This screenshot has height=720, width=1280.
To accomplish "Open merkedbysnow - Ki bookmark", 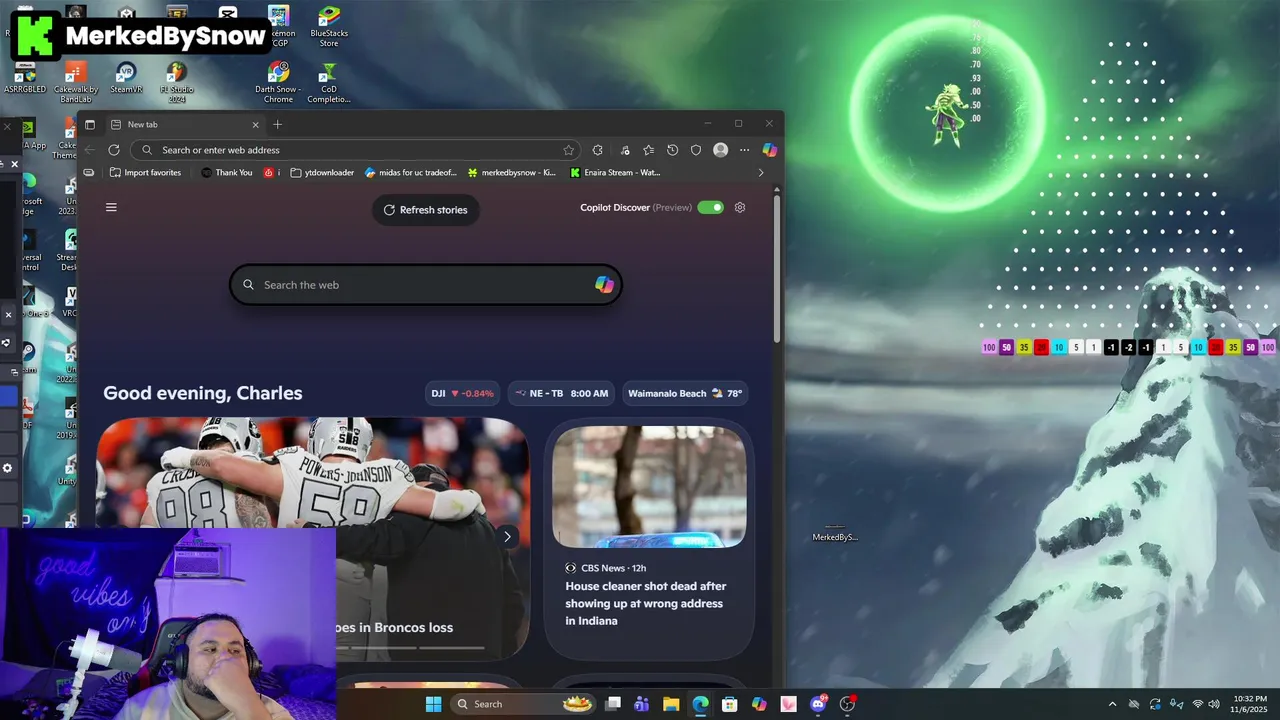I will coord(512,172).
